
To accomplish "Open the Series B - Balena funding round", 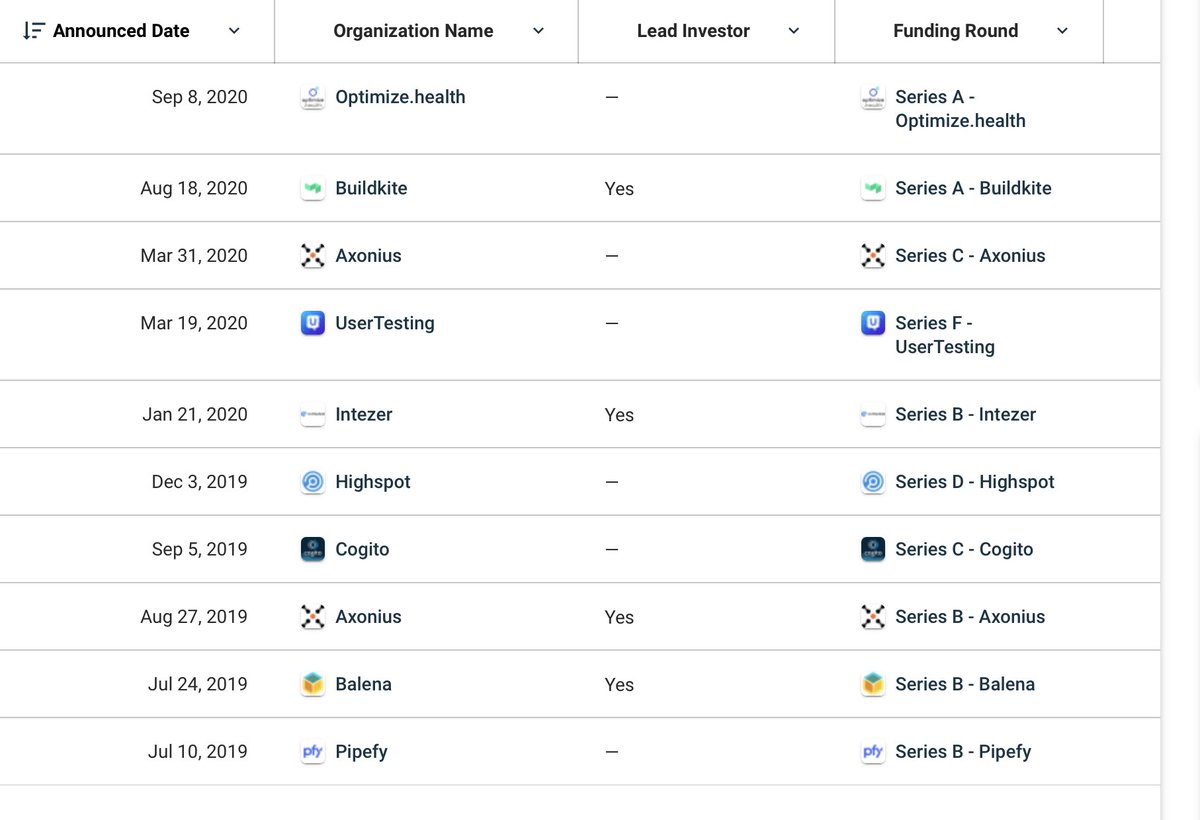I will coord(964,684).
